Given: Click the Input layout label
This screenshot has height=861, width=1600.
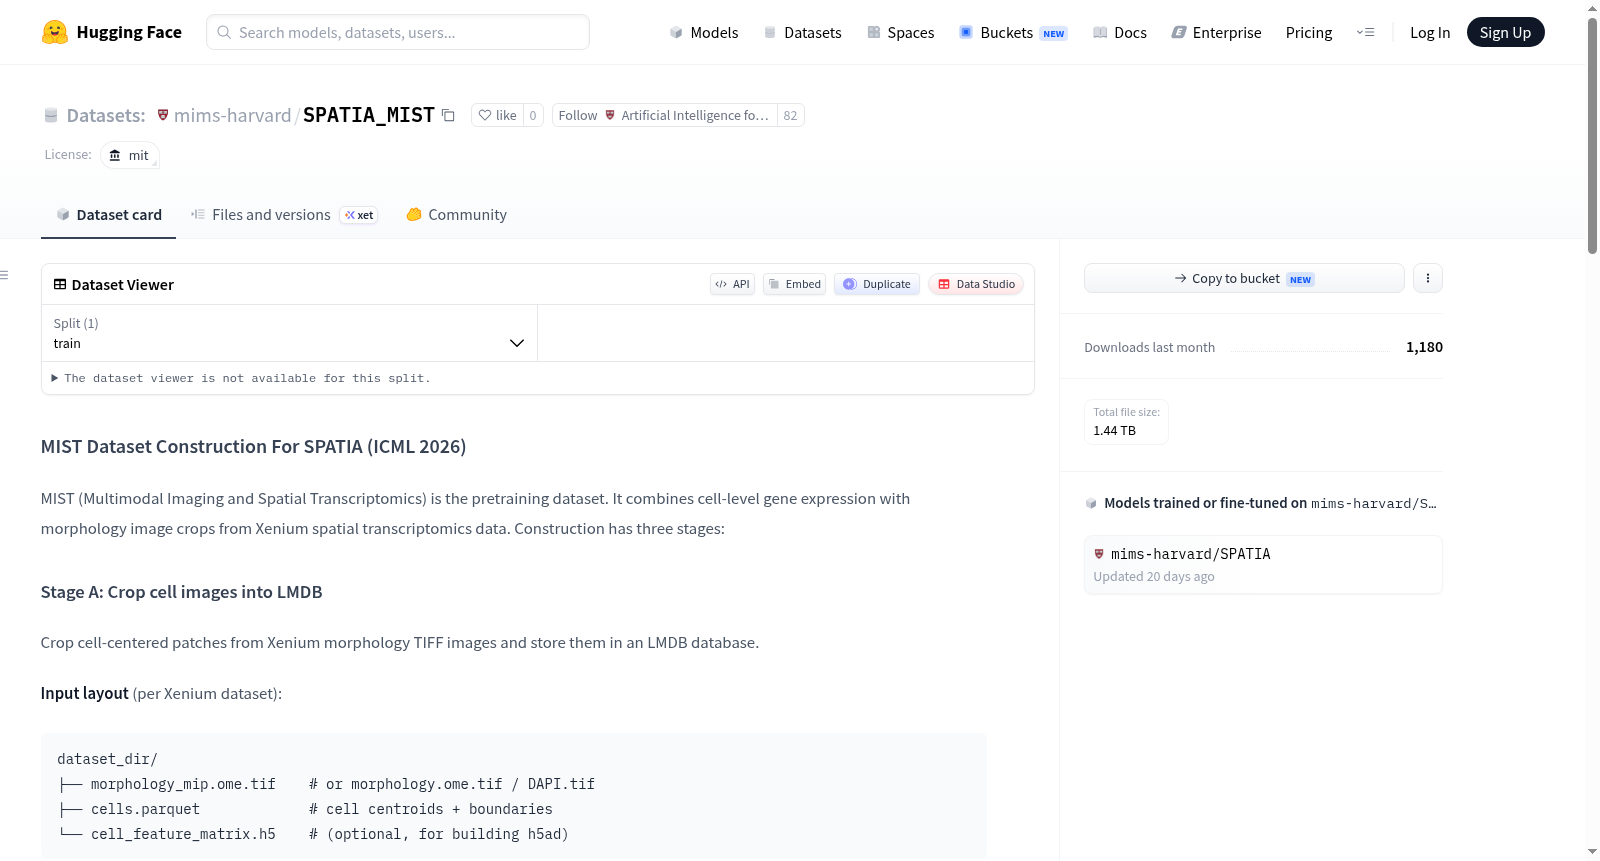Looking at the screenshot, I should 85,693.
